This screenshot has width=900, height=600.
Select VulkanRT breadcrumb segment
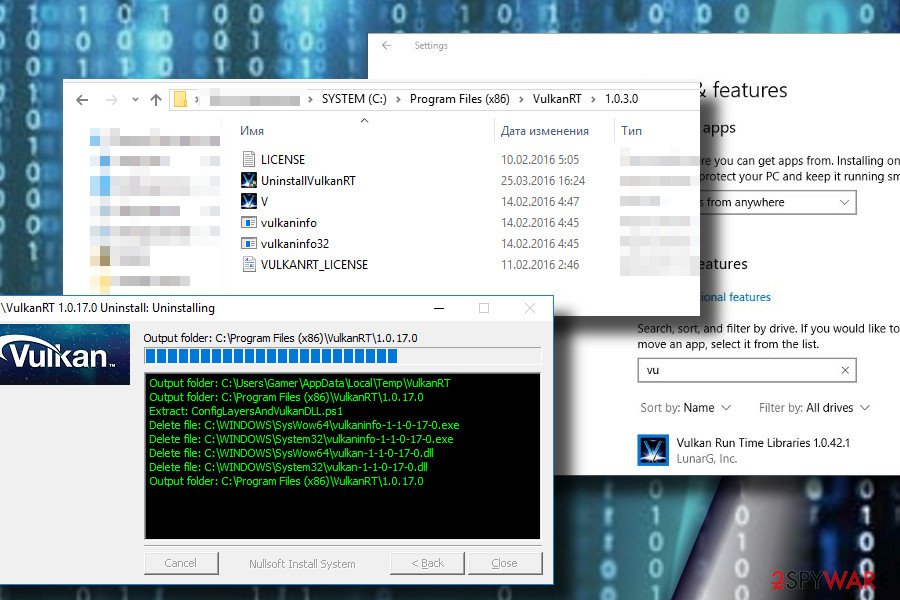[557, 99]
